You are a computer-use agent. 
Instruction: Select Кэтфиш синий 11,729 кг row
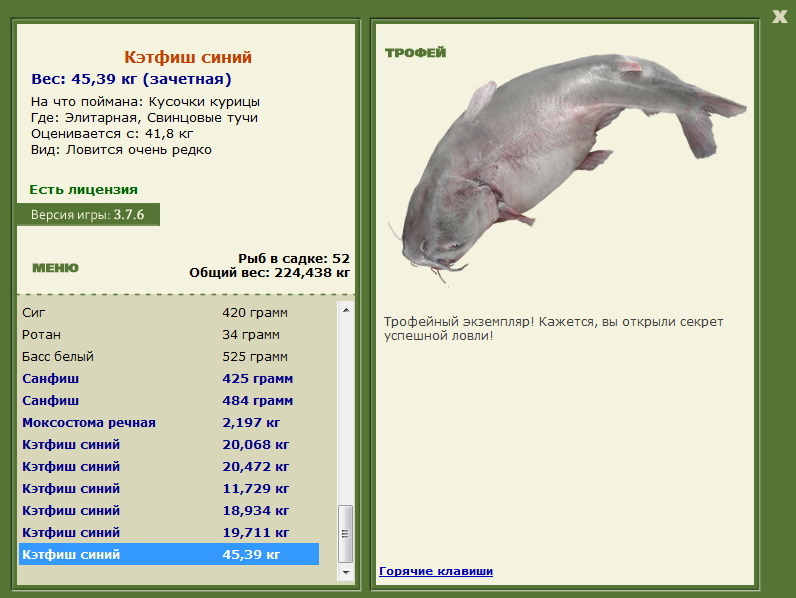point(169,488)
